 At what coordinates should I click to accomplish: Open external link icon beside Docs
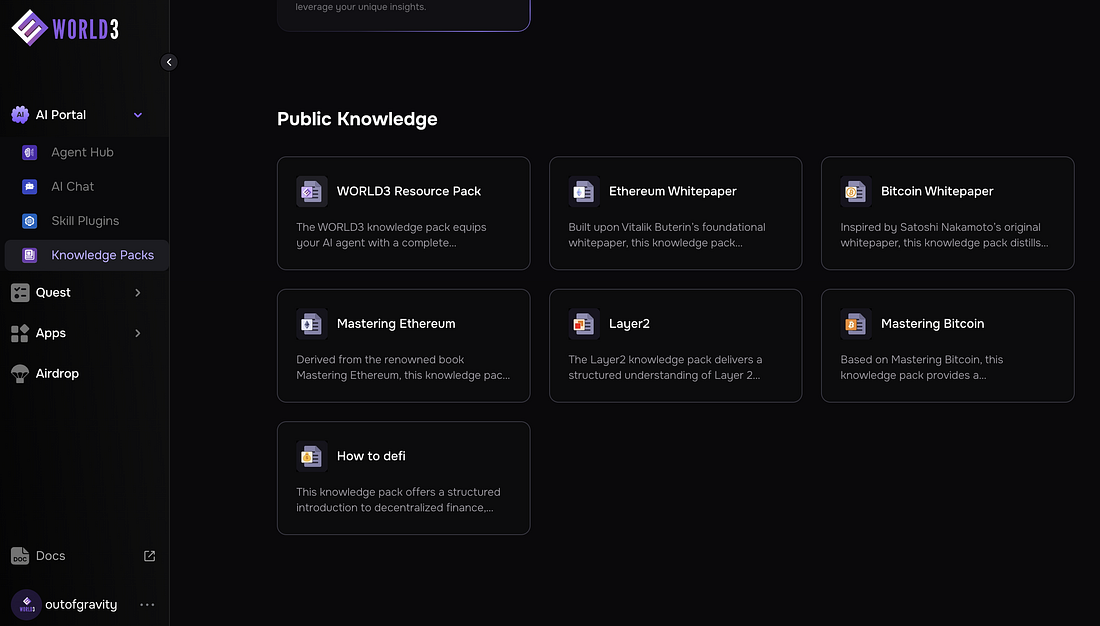(150, 556)
